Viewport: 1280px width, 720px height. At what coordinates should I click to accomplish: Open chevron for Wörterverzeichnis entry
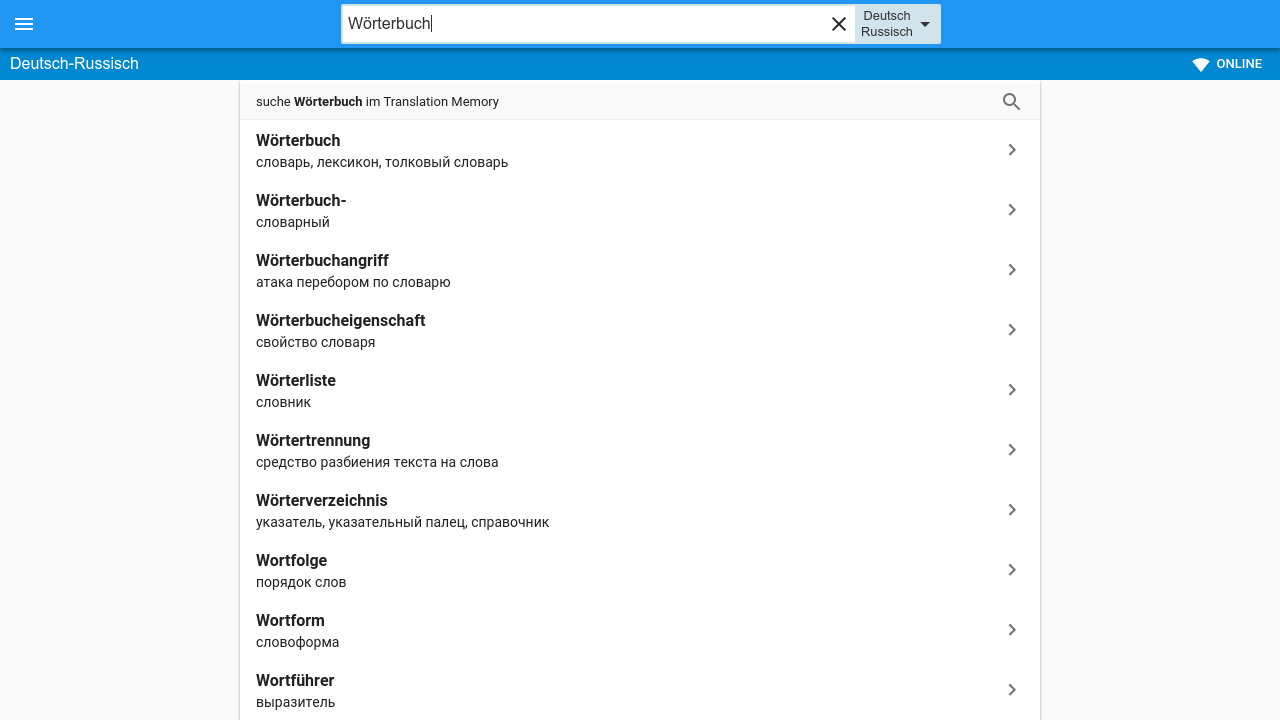(1012, 510)
